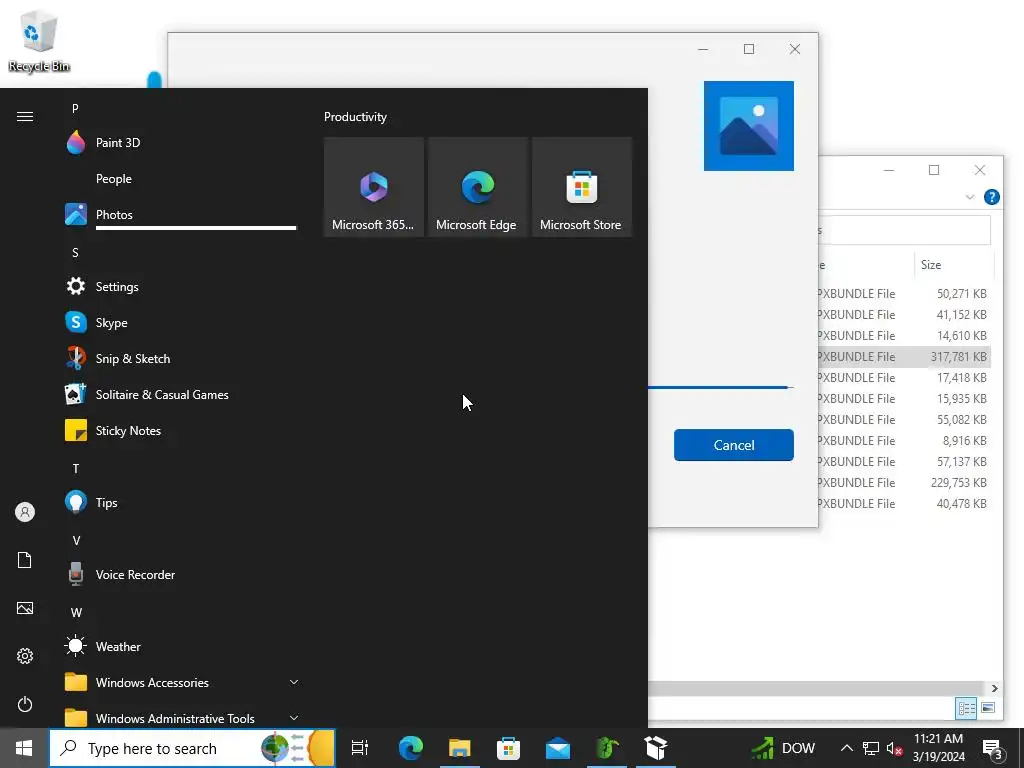
Task: Open DOW stock widget on taskbar
Action: tap(783, 748)
